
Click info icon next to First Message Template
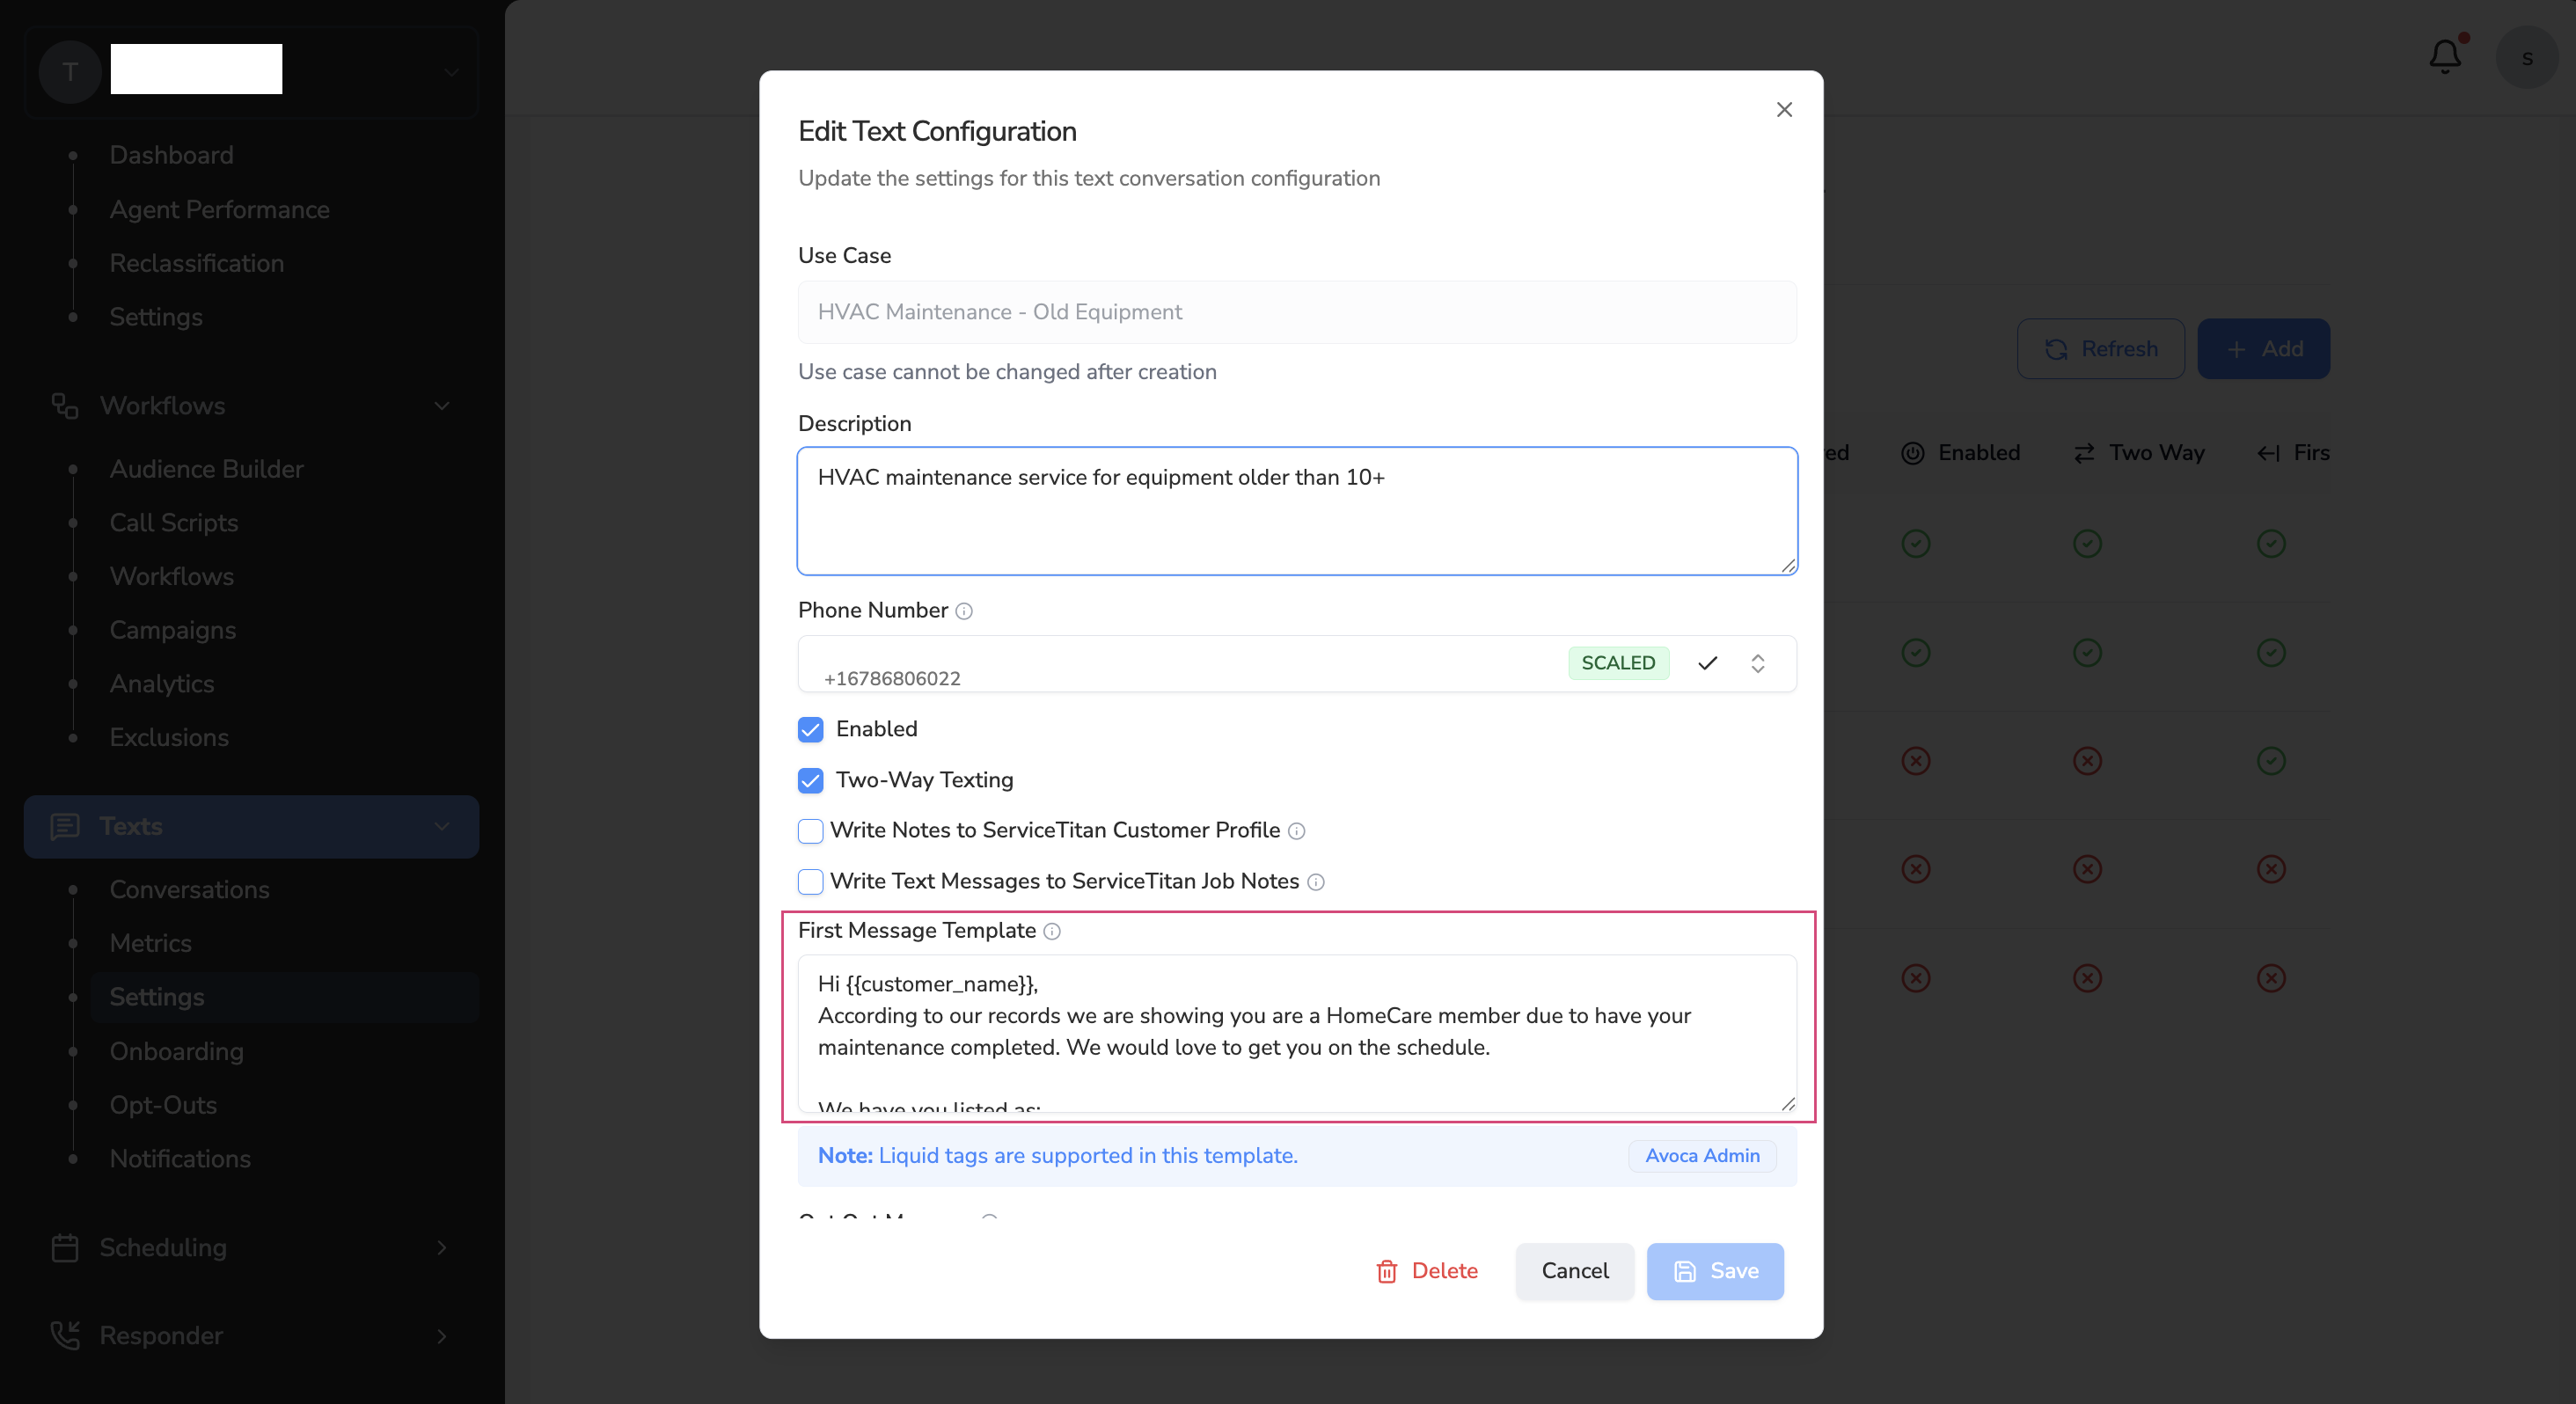pos(1052,931)
